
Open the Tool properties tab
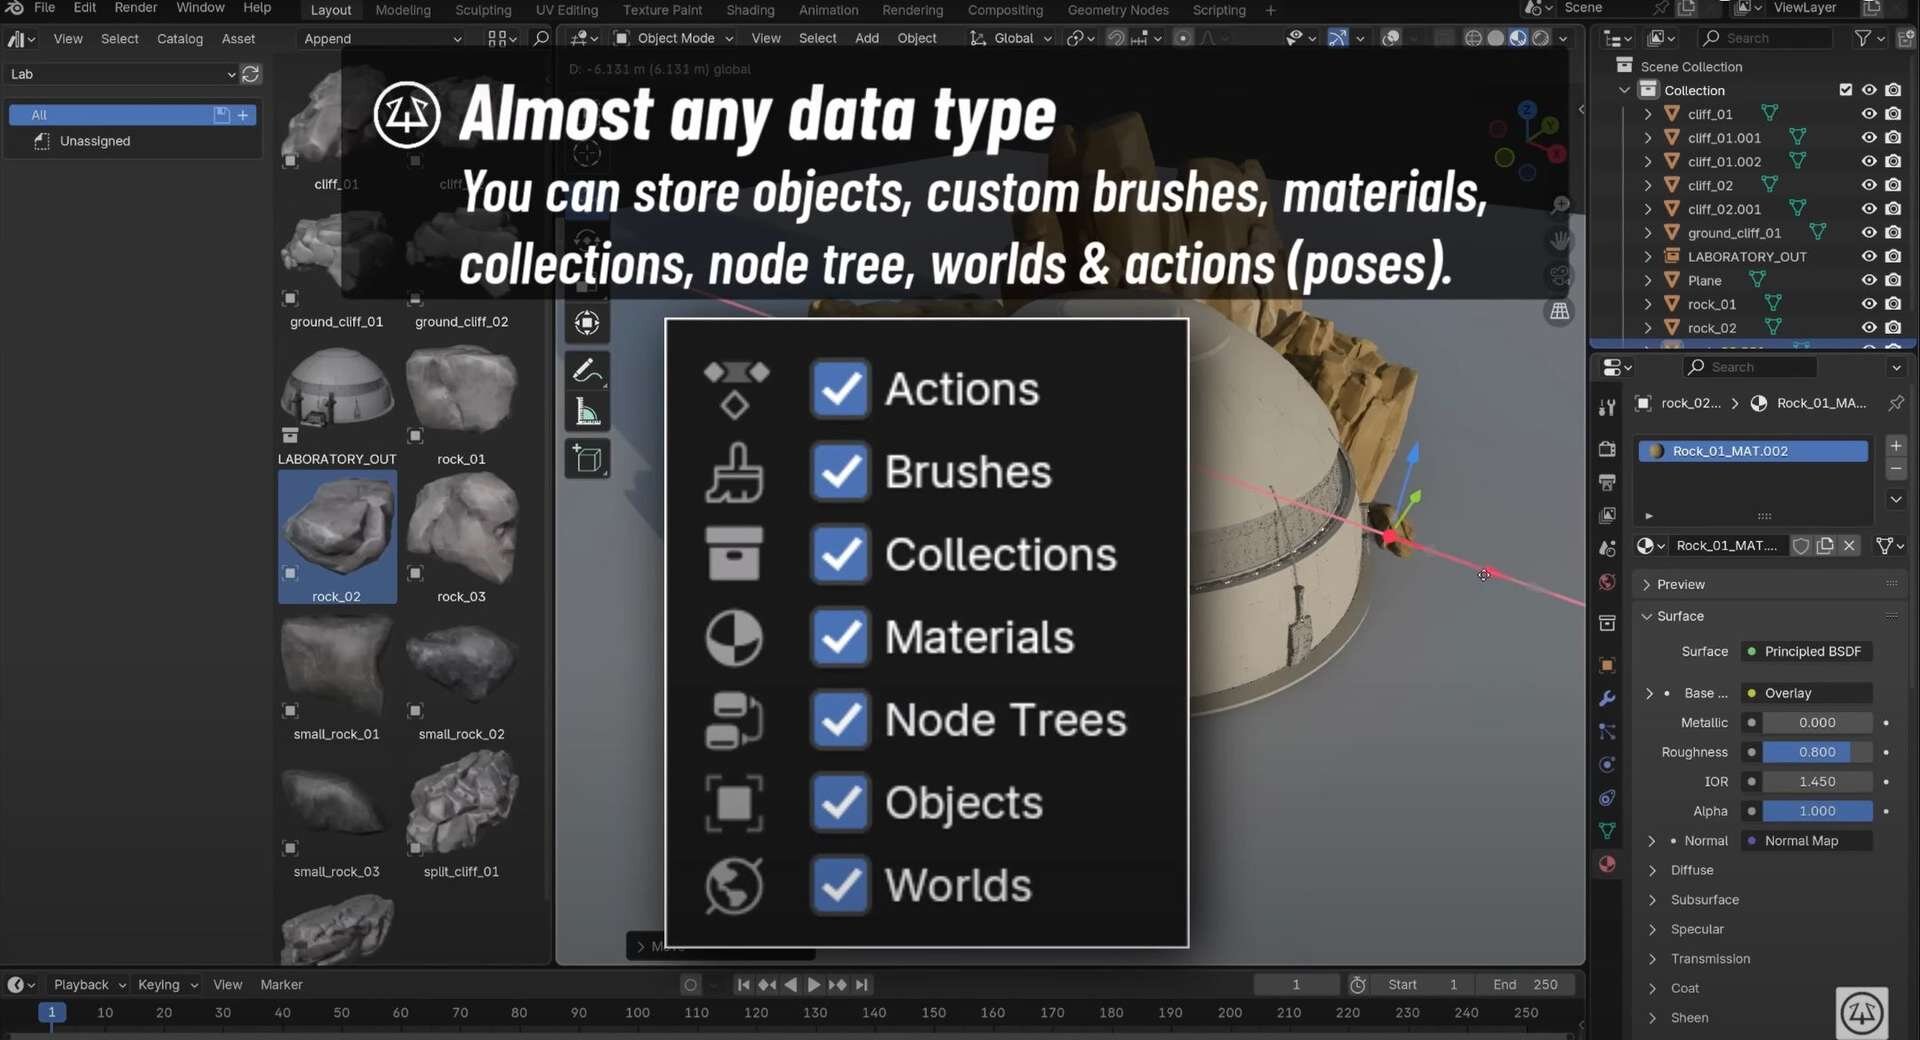pos(1607,407)
